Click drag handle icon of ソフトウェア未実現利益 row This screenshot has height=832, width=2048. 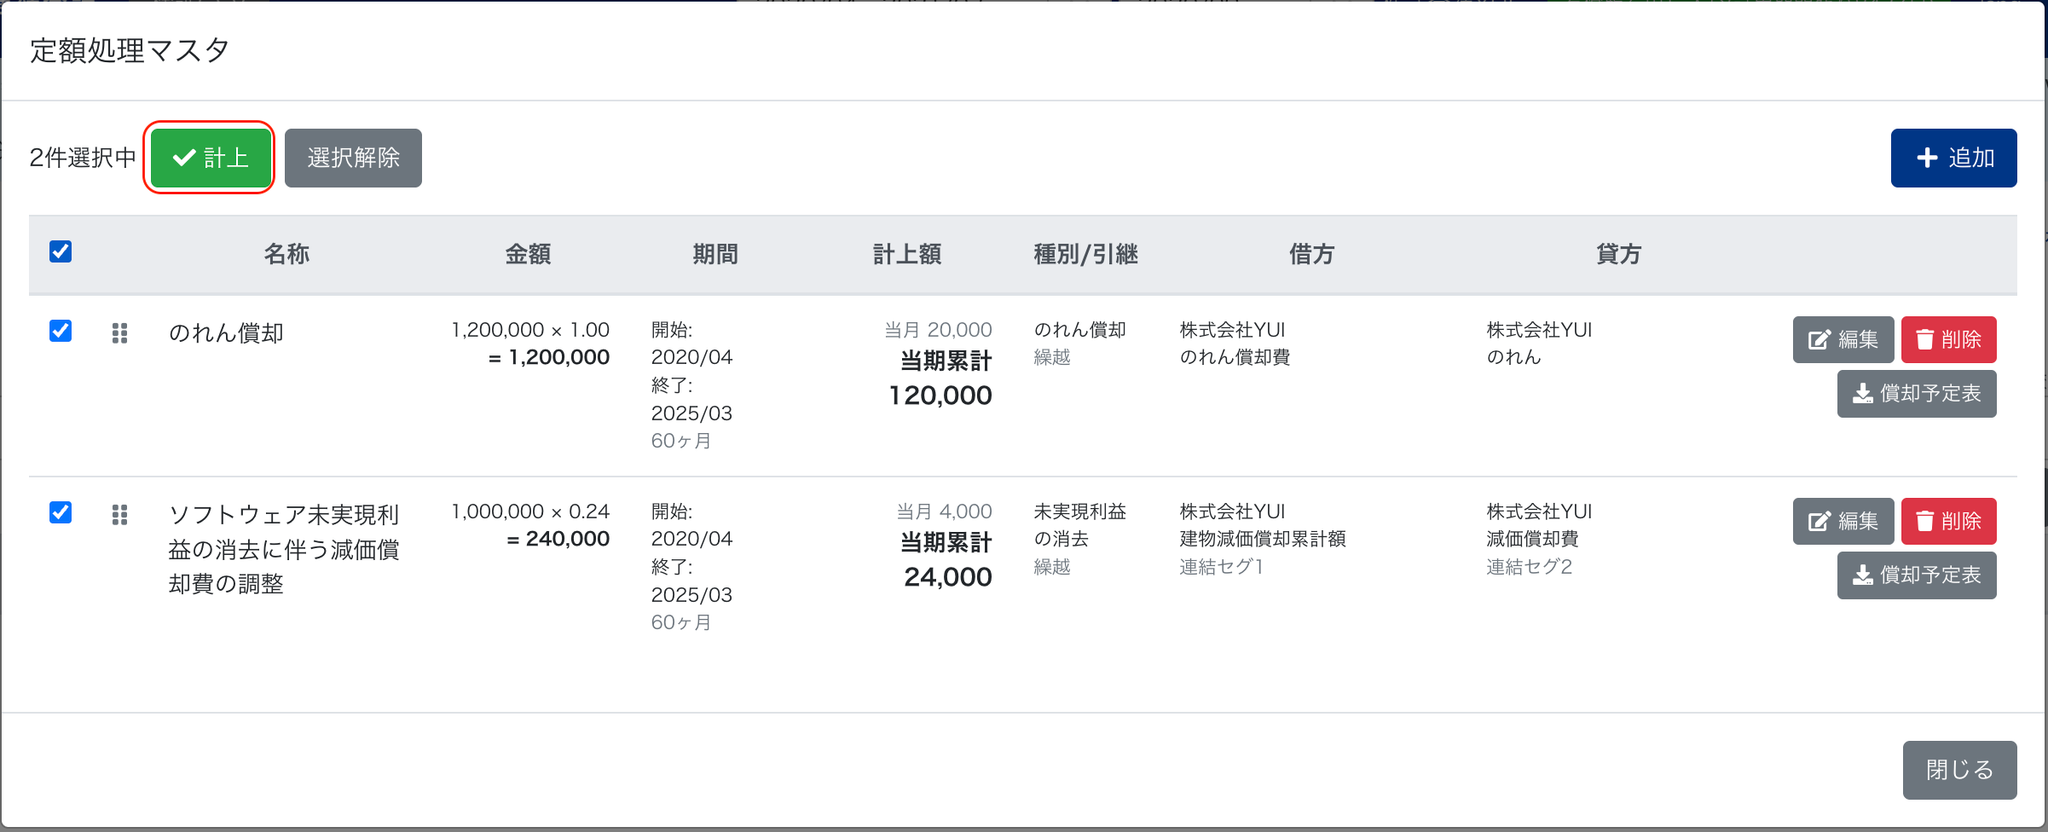coord(120,515)
